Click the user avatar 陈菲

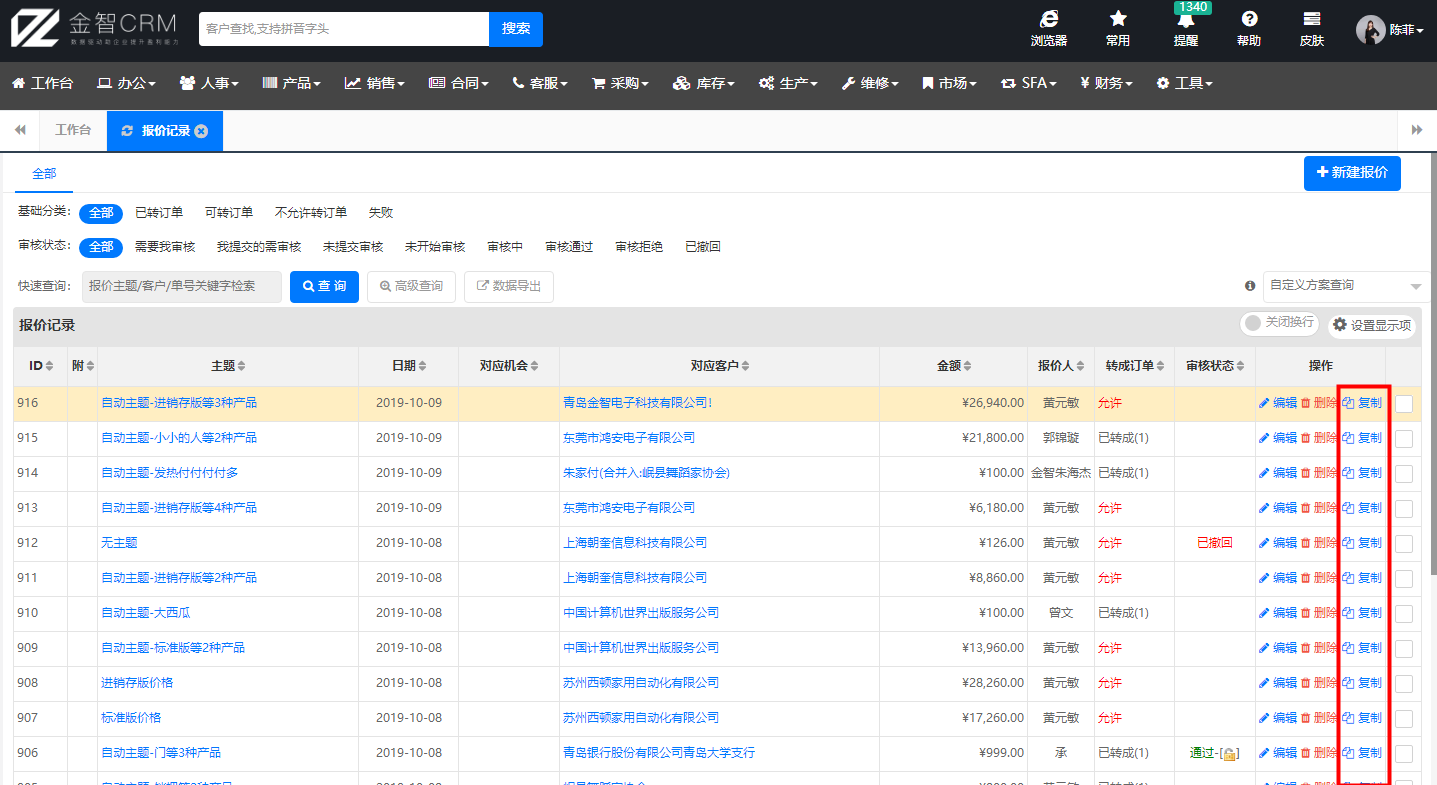pyautogui.click(x=1370, y=30)
